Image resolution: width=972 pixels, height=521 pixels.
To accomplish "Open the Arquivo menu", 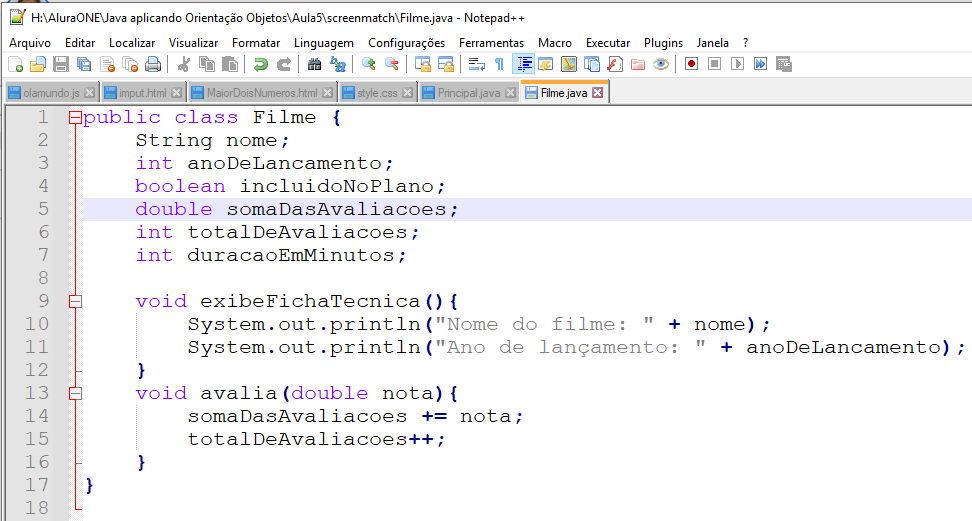I will (x=30, y=43).
